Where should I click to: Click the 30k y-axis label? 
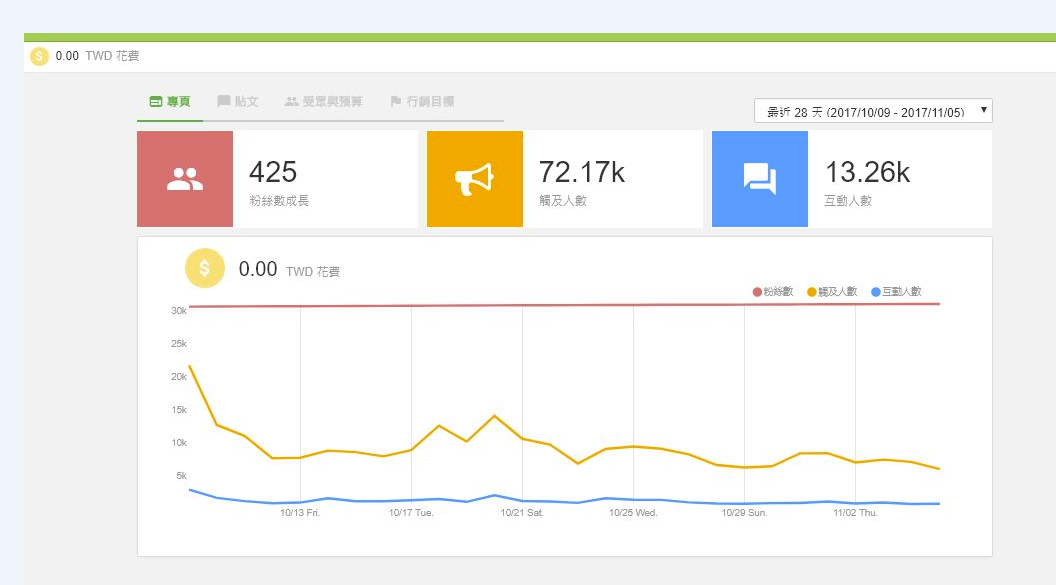(x=178, y=310)
